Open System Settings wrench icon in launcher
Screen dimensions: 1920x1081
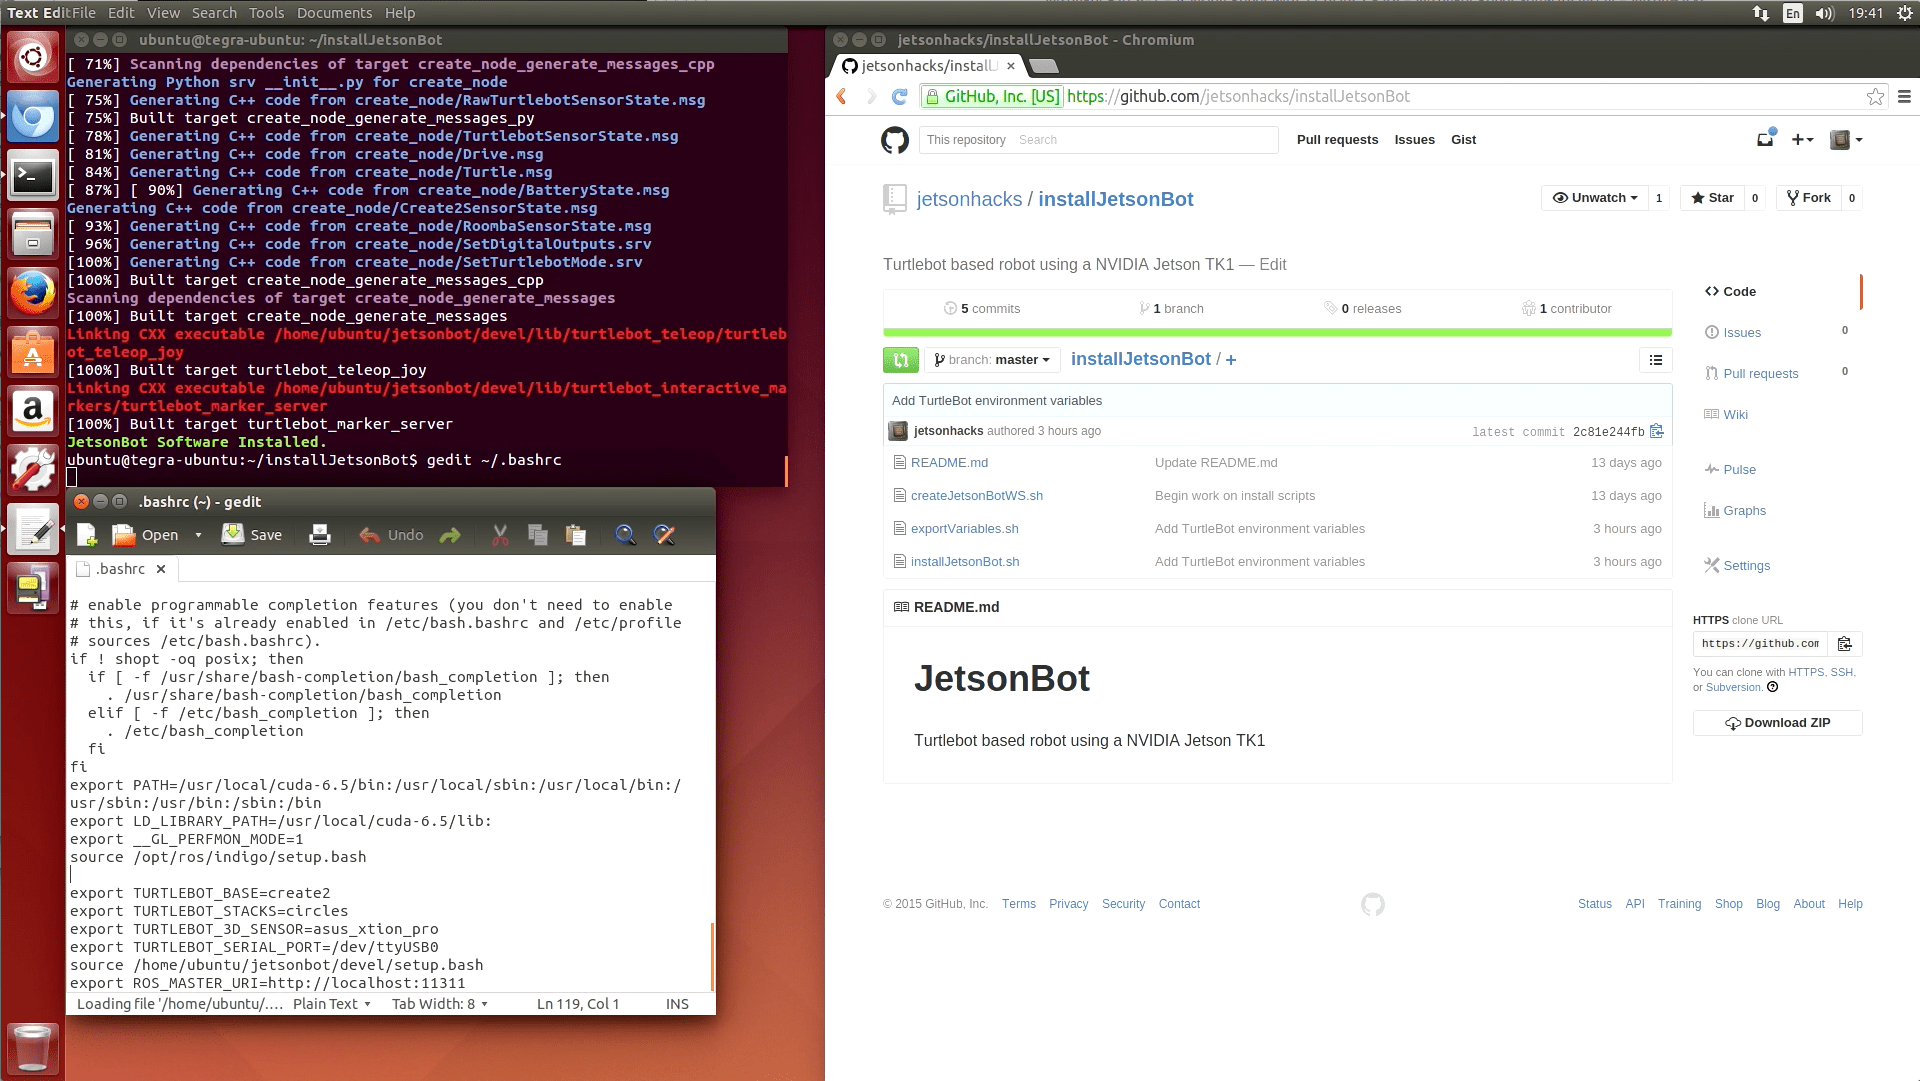point(33,470)
